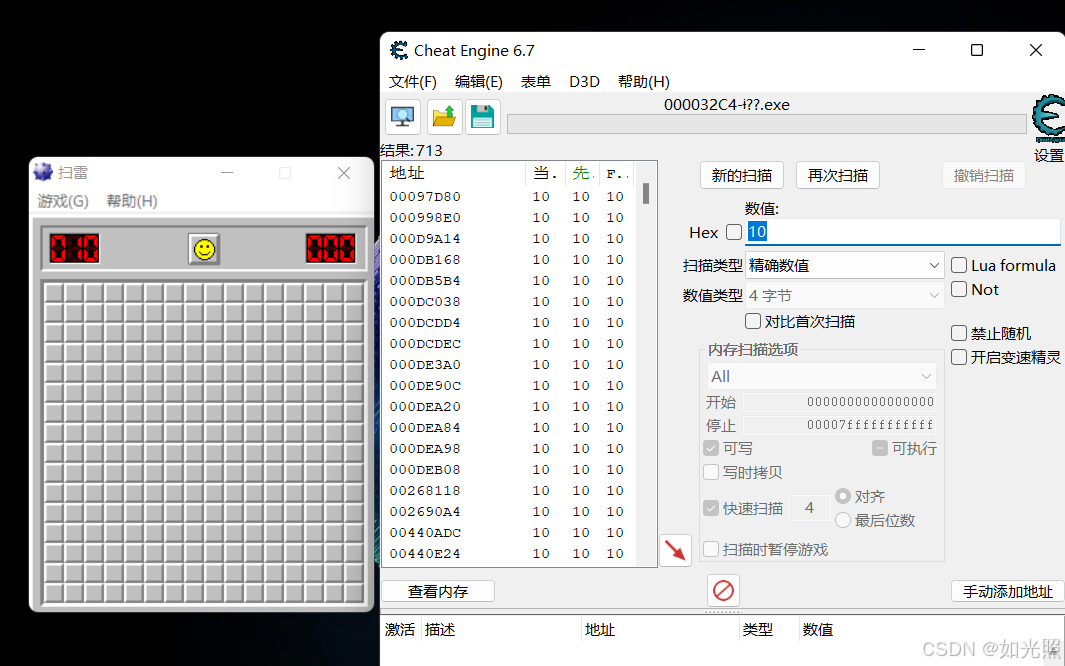
Task: Click the Minesweeper mine icon in title bar
Action: [43, 172]
